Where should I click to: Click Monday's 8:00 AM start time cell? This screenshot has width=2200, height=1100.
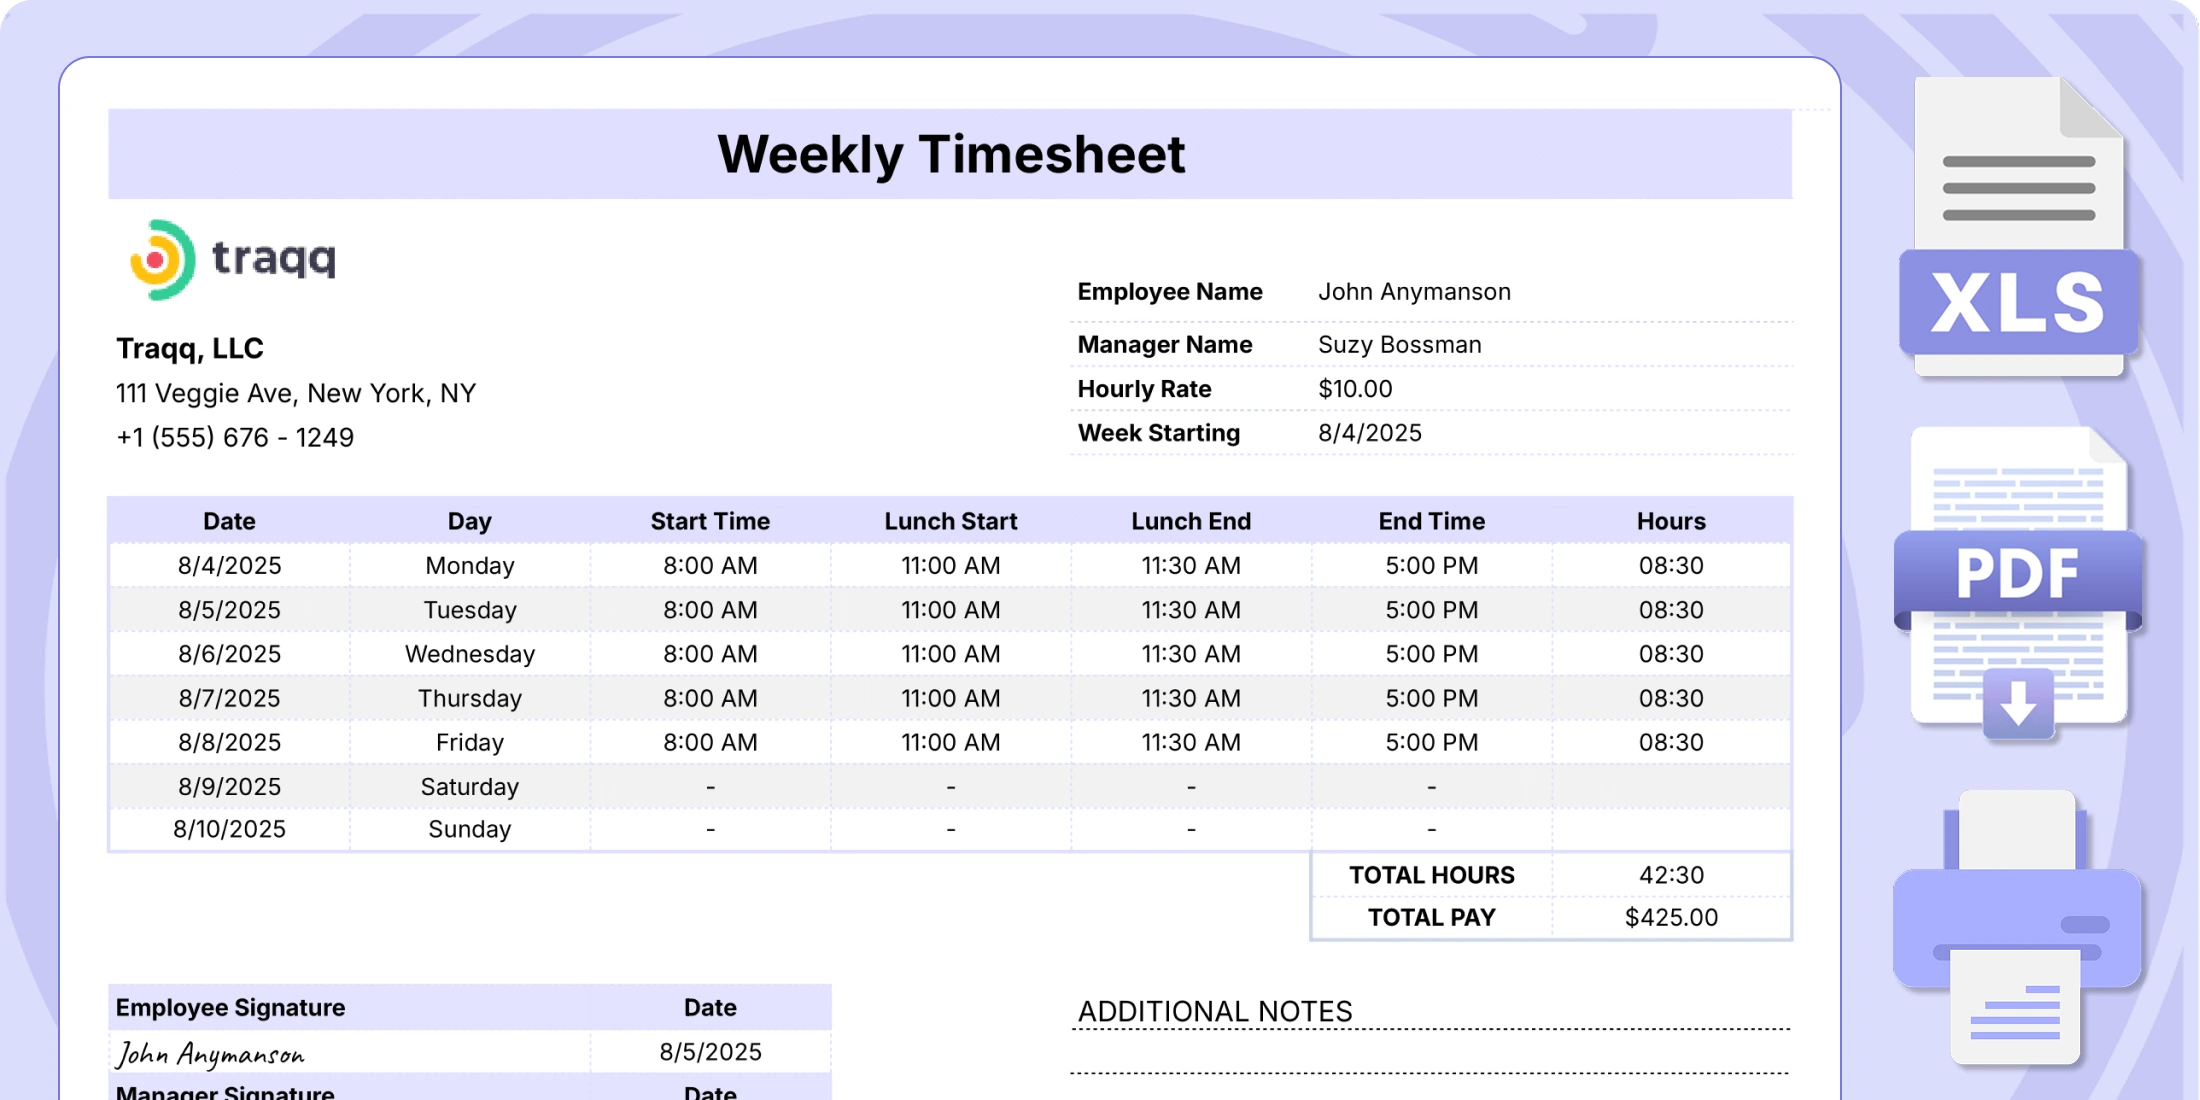click(710, 566)
